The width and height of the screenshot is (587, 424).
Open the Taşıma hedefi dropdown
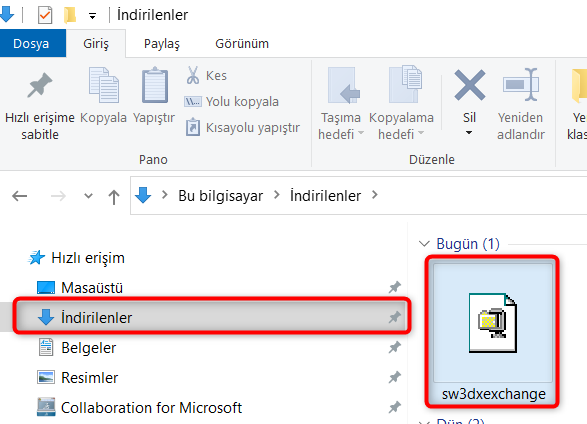(x=341, y=125)
